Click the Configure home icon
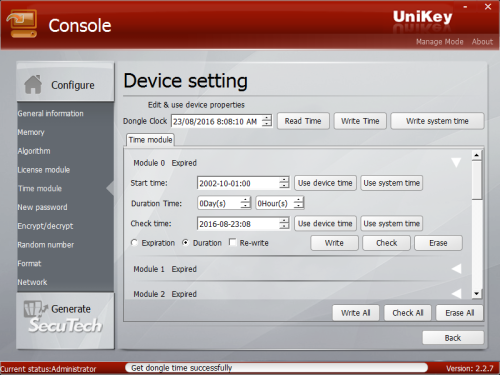This screenshot has width=500, height=375. 33,84
